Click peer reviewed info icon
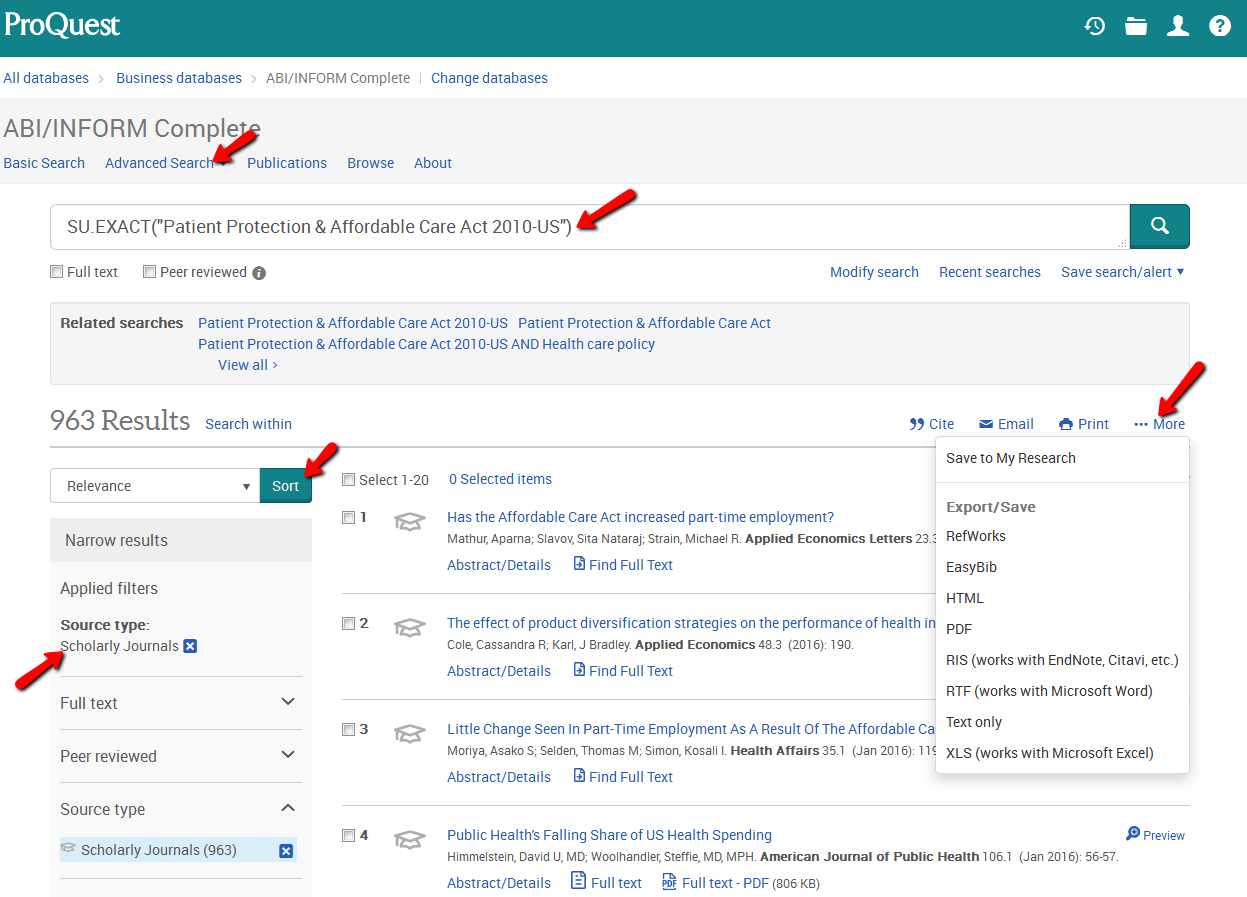This screenshot has width=1247, height=897. pyautogui.click(x=259, y=273)
